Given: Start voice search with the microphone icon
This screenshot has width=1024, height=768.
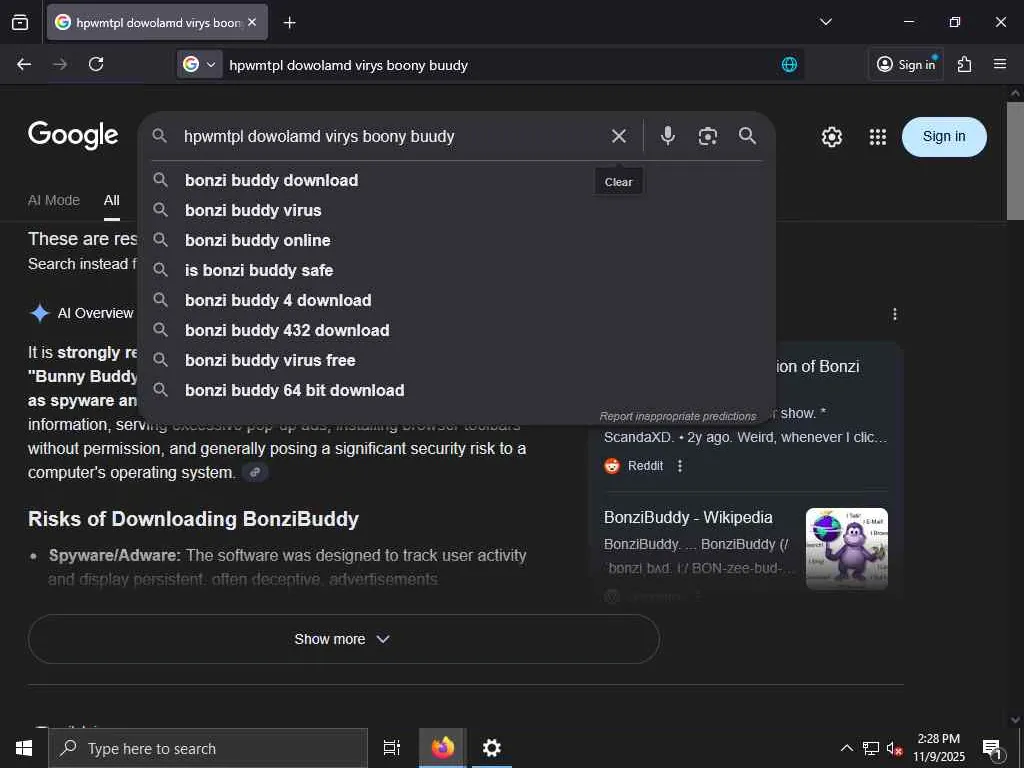Looking at the screenshot, I should 667,136.
